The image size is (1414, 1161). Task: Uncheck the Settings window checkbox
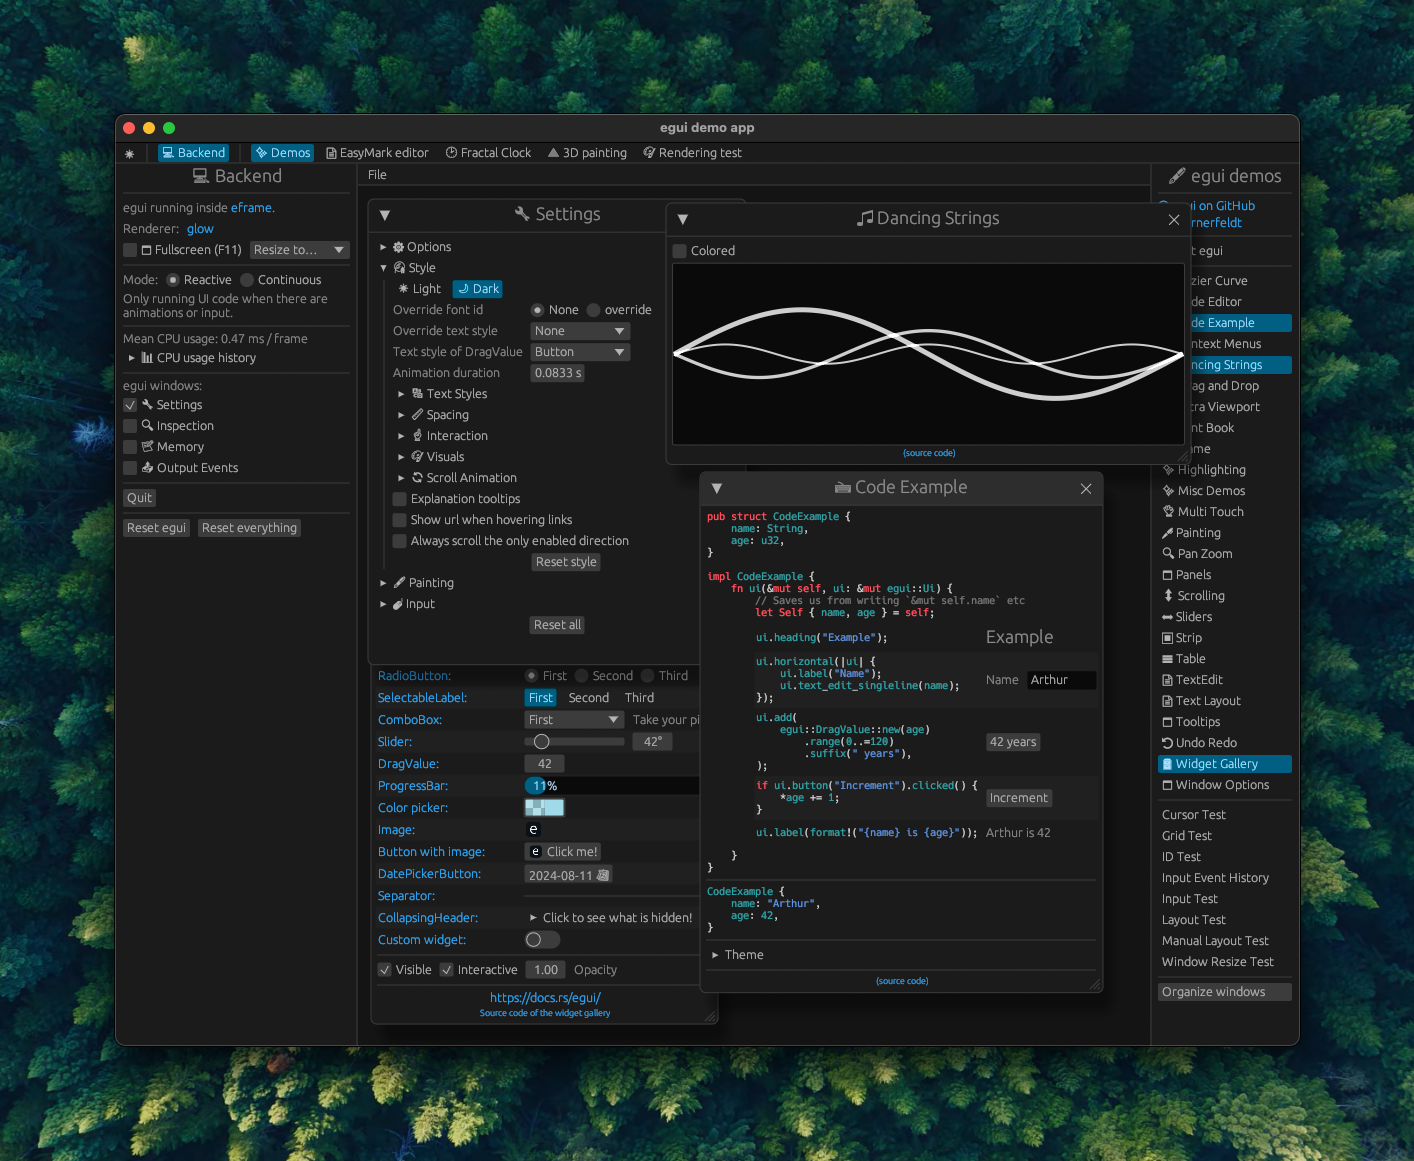[130, 405]
